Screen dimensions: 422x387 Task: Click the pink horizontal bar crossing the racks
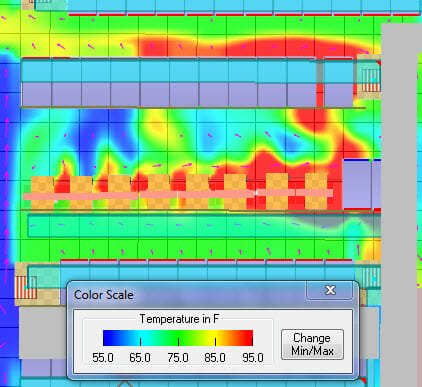[x=178, y=194]
